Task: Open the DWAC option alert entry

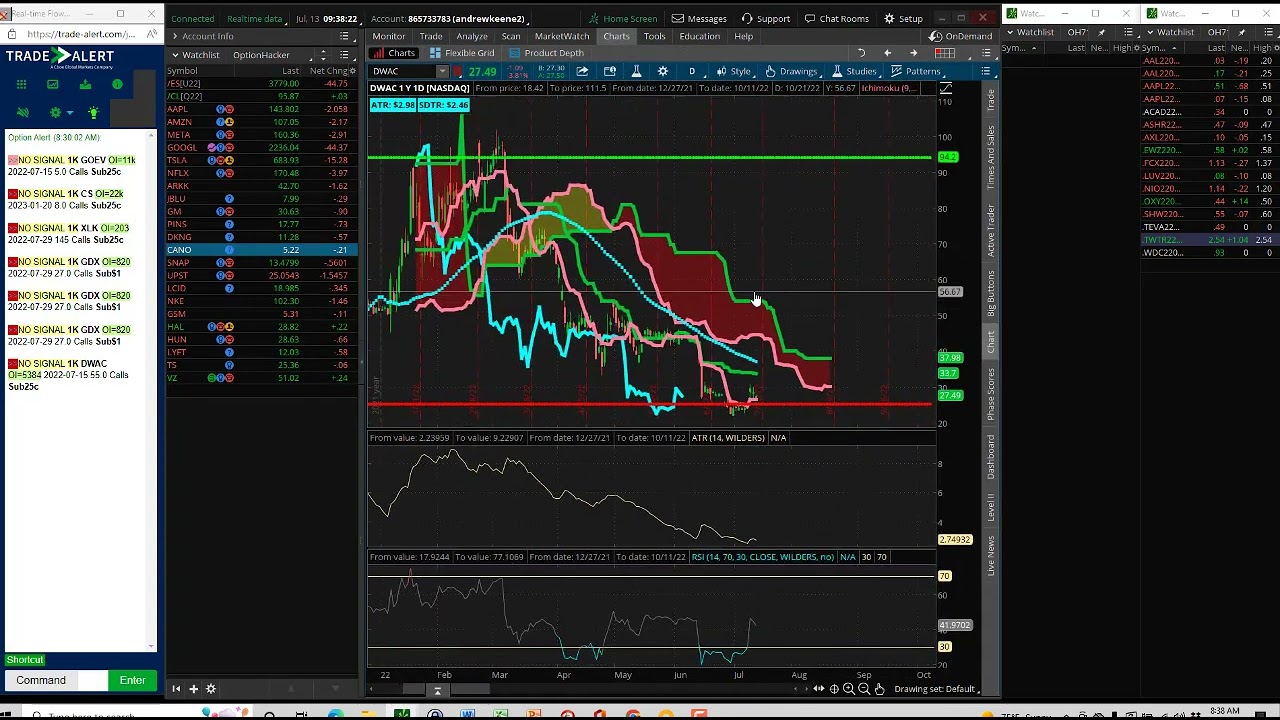Action: click(68, 375)
